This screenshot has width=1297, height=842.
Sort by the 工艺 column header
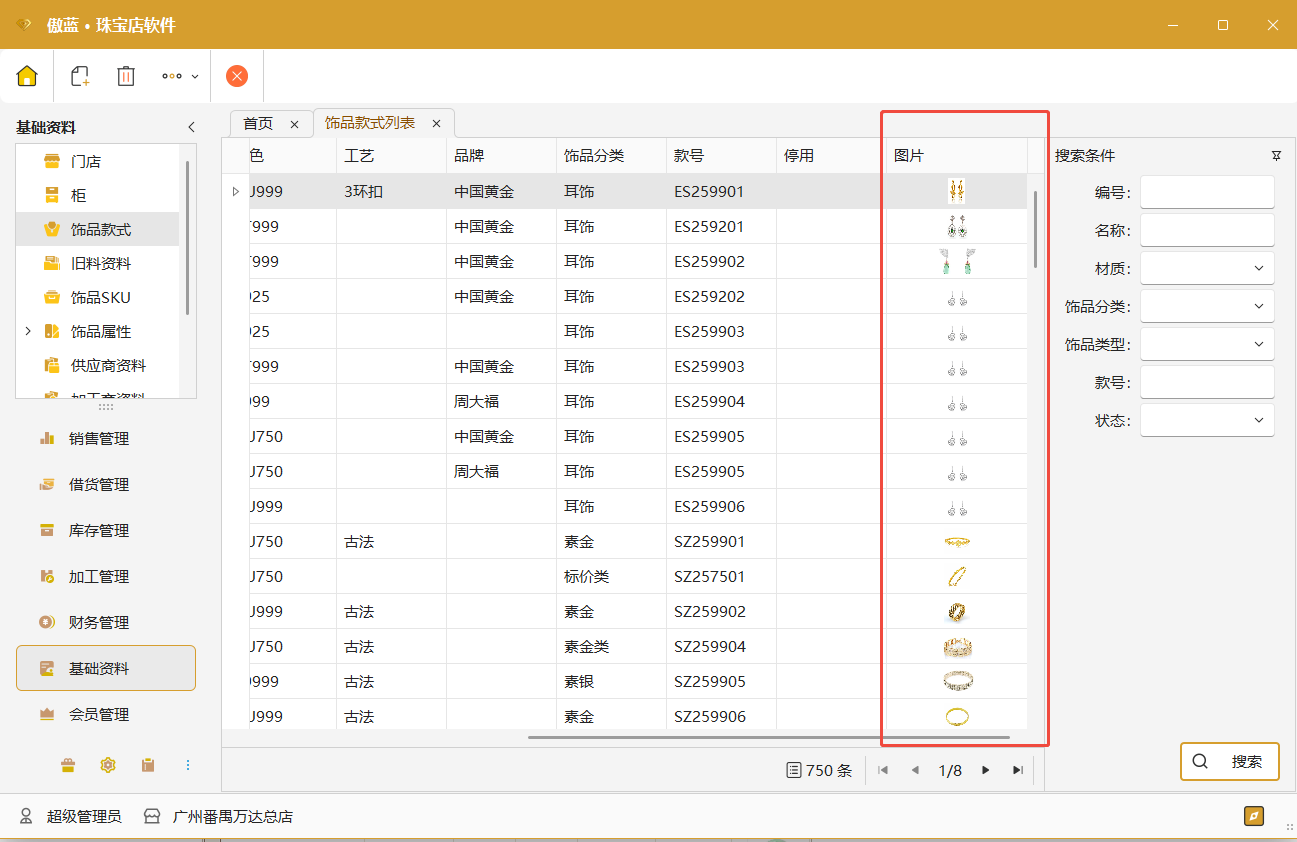(391, 156)
